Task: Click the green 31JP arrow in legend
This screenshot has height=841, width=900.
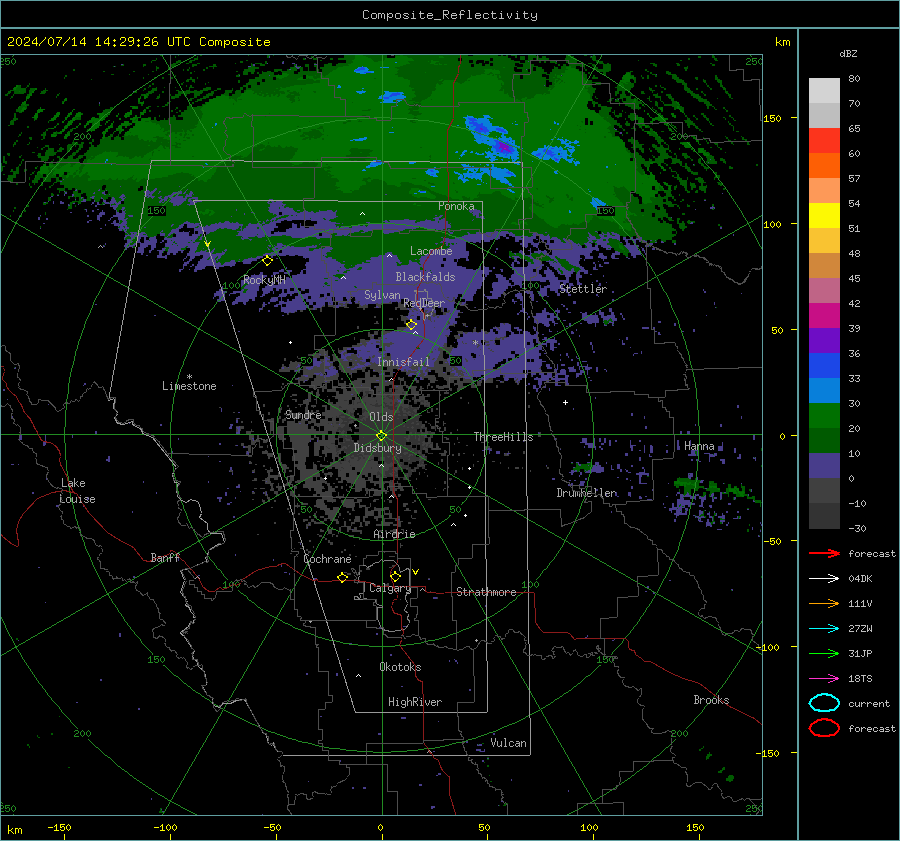Action: (x=824, y=653)
